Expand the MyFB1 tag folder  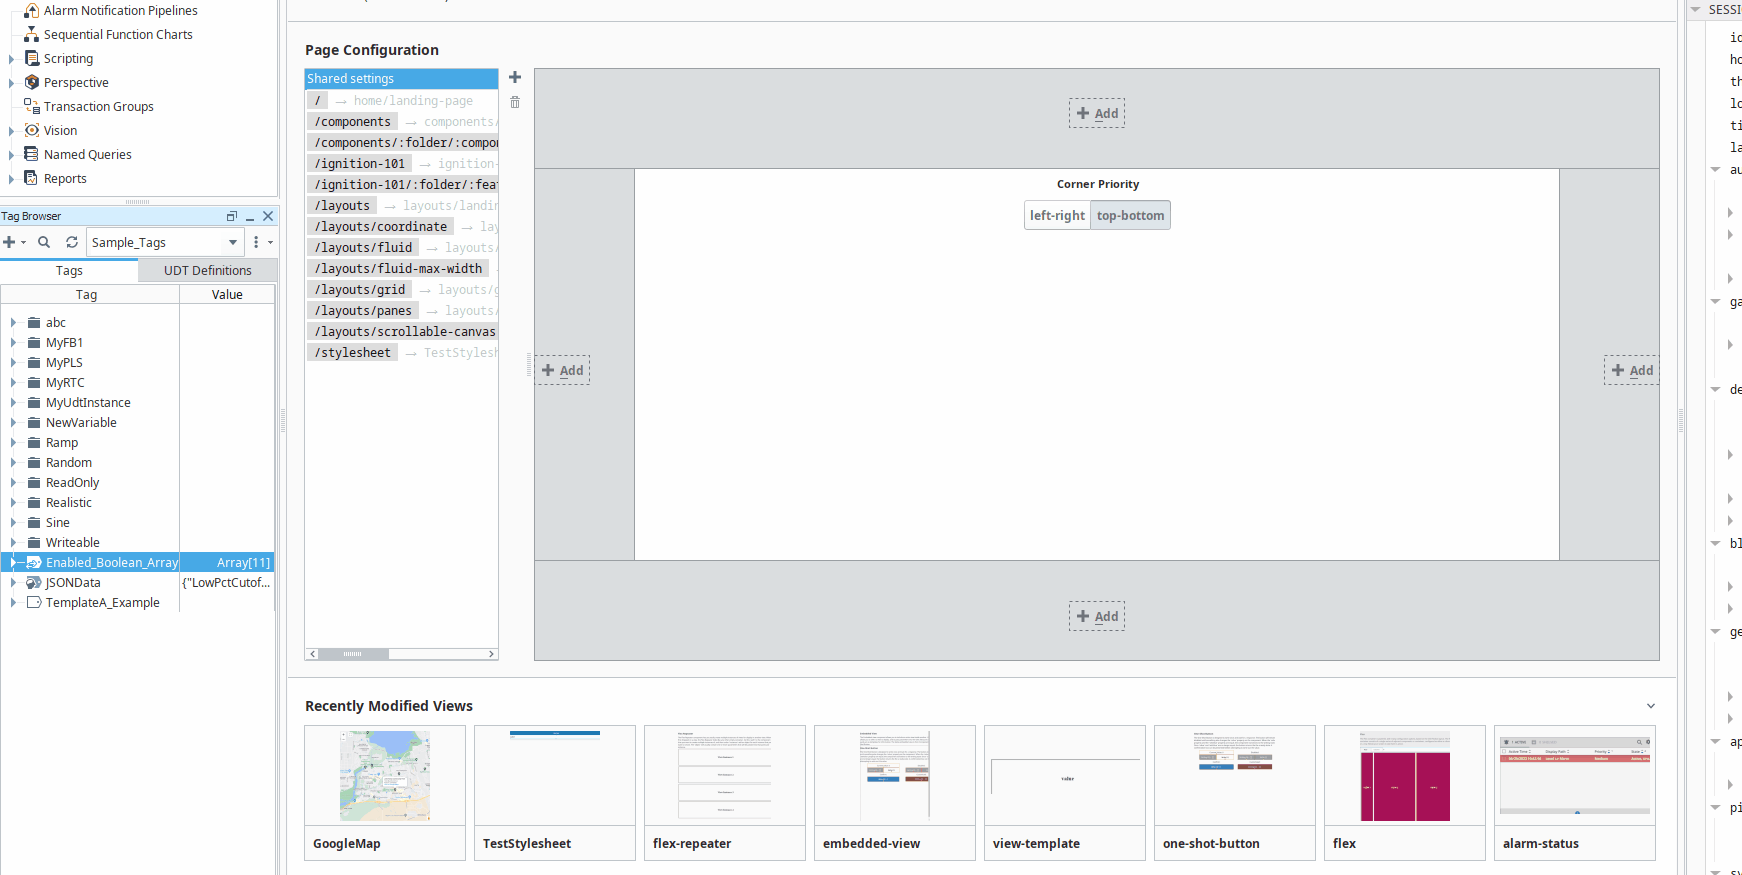13,343
